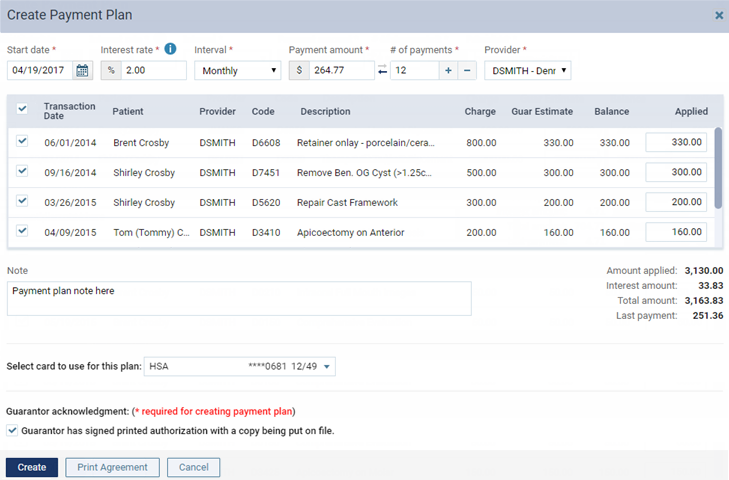Uncheck the Apicoectomy on Anterior row
This screenshot has width=729, height=480.
click(x=23, y=232)
